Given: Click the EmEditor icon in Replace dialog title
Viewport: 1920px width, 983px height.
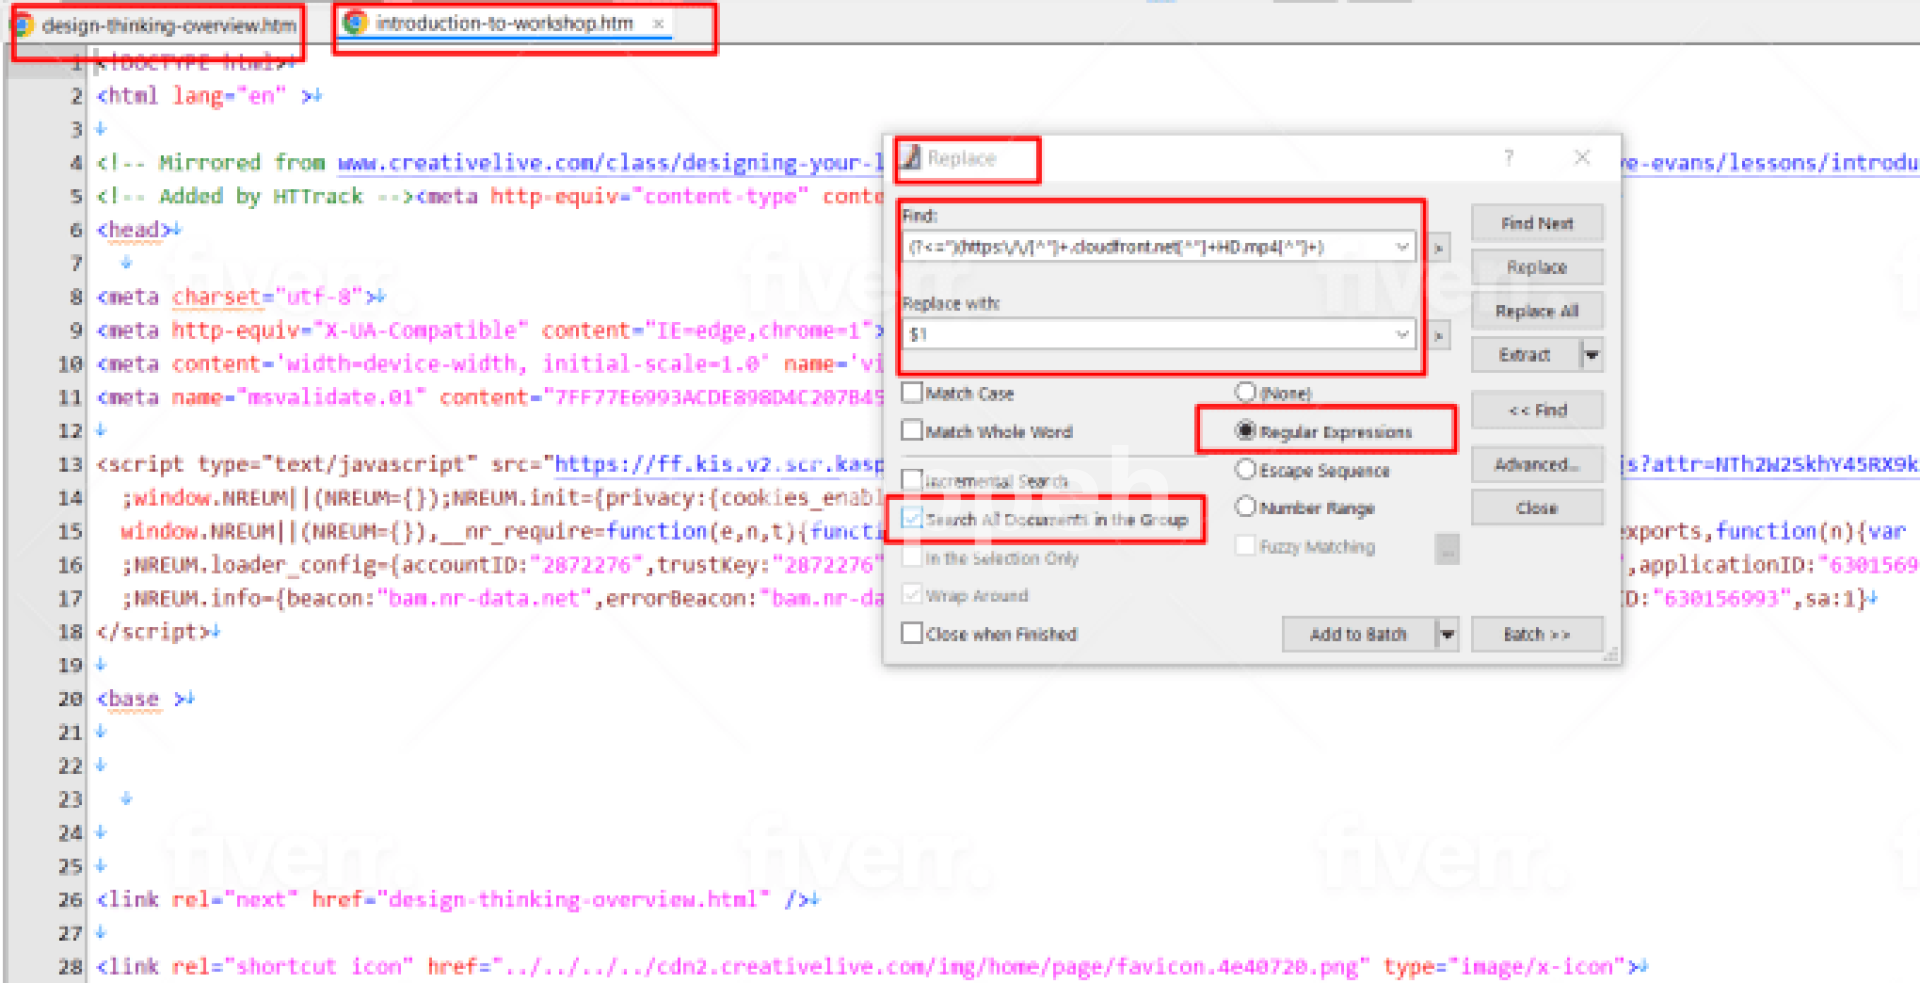Looking at the screenshot, I should [x=911, y=157].
